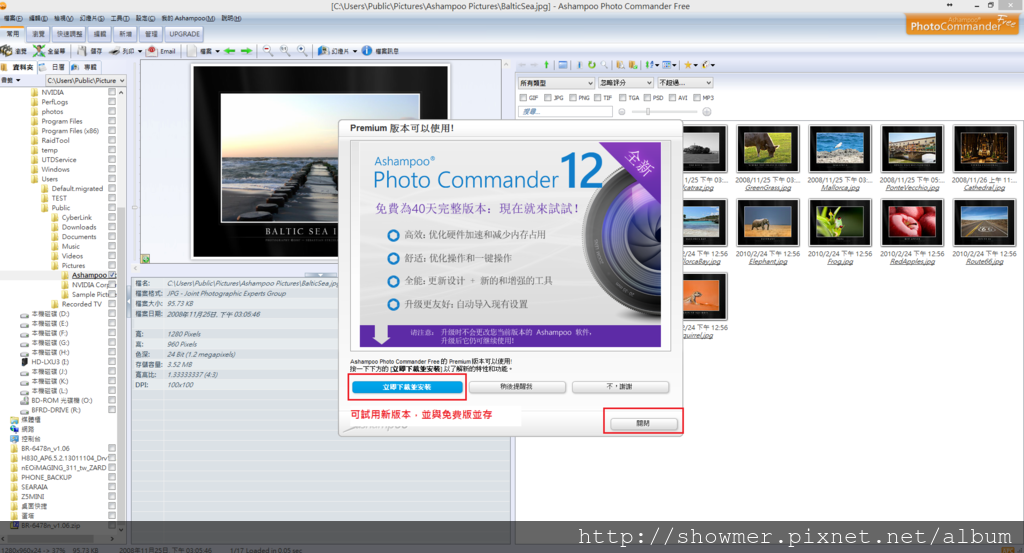This screenshot has height=553, width=1024.
Task: Click the 關閉 close button in dialog
Action: point(643,424)
